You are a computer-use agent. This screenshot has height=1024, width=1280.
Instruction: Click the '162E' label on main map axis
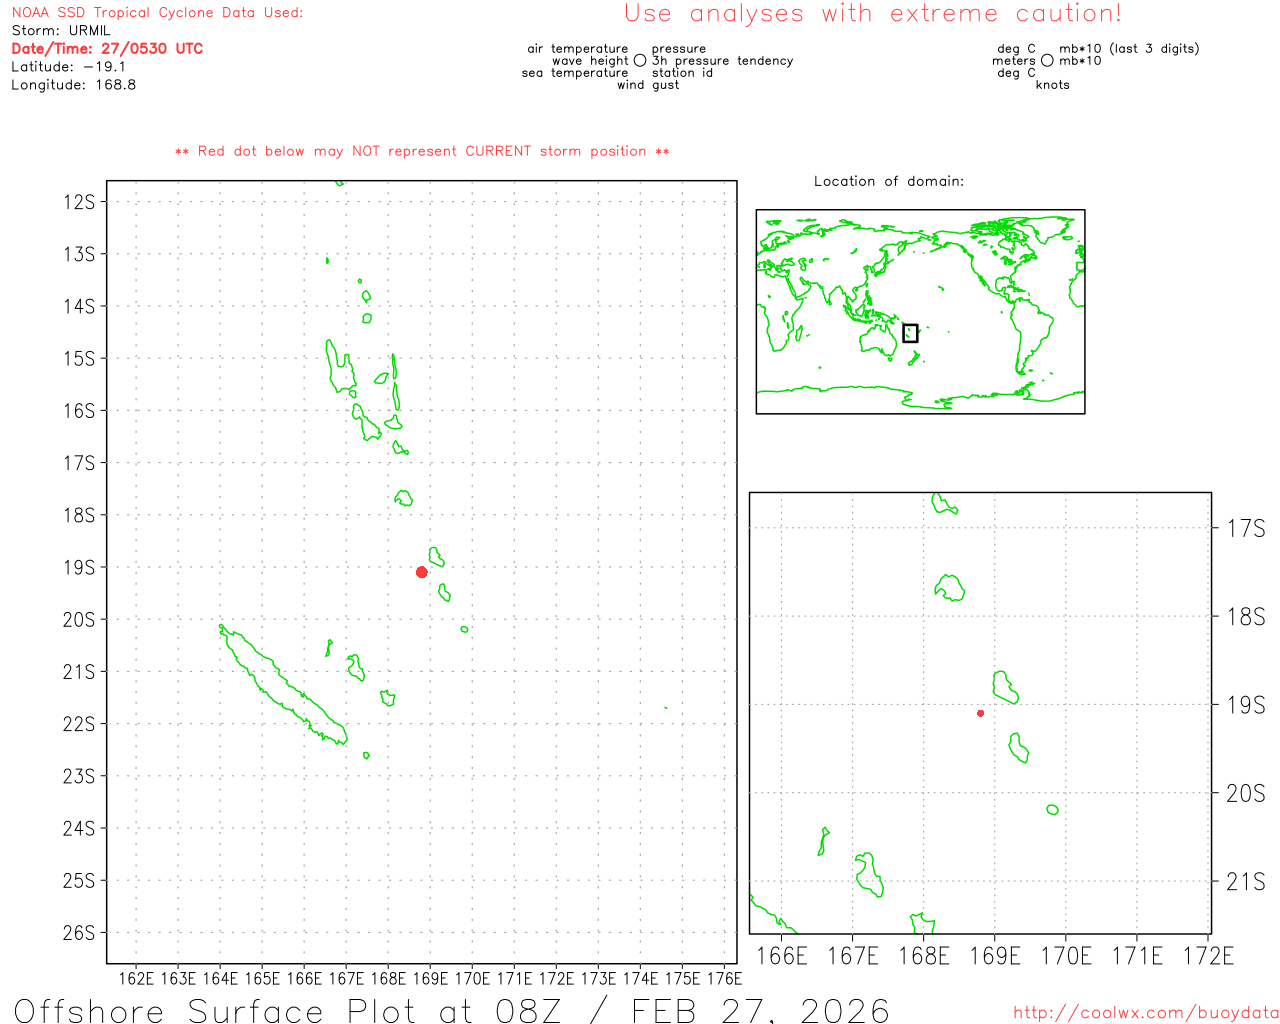(x=136, y=978)
